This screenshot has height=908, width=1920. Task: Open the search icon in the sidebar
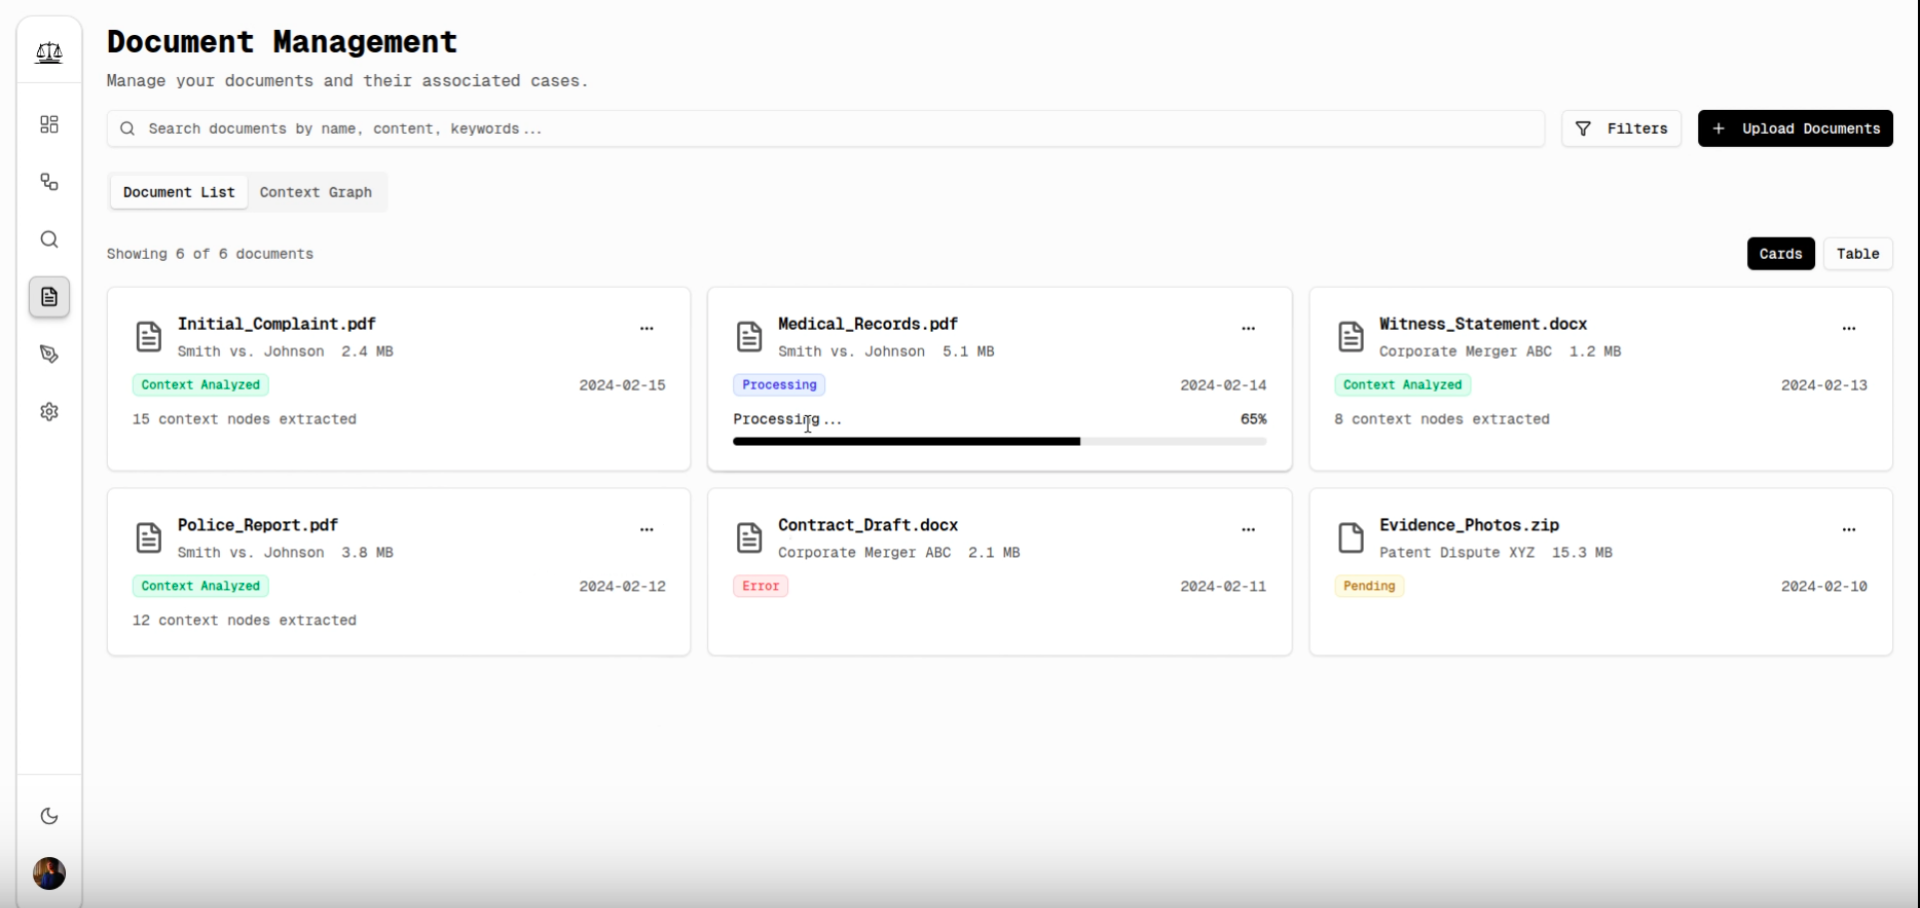49,240
